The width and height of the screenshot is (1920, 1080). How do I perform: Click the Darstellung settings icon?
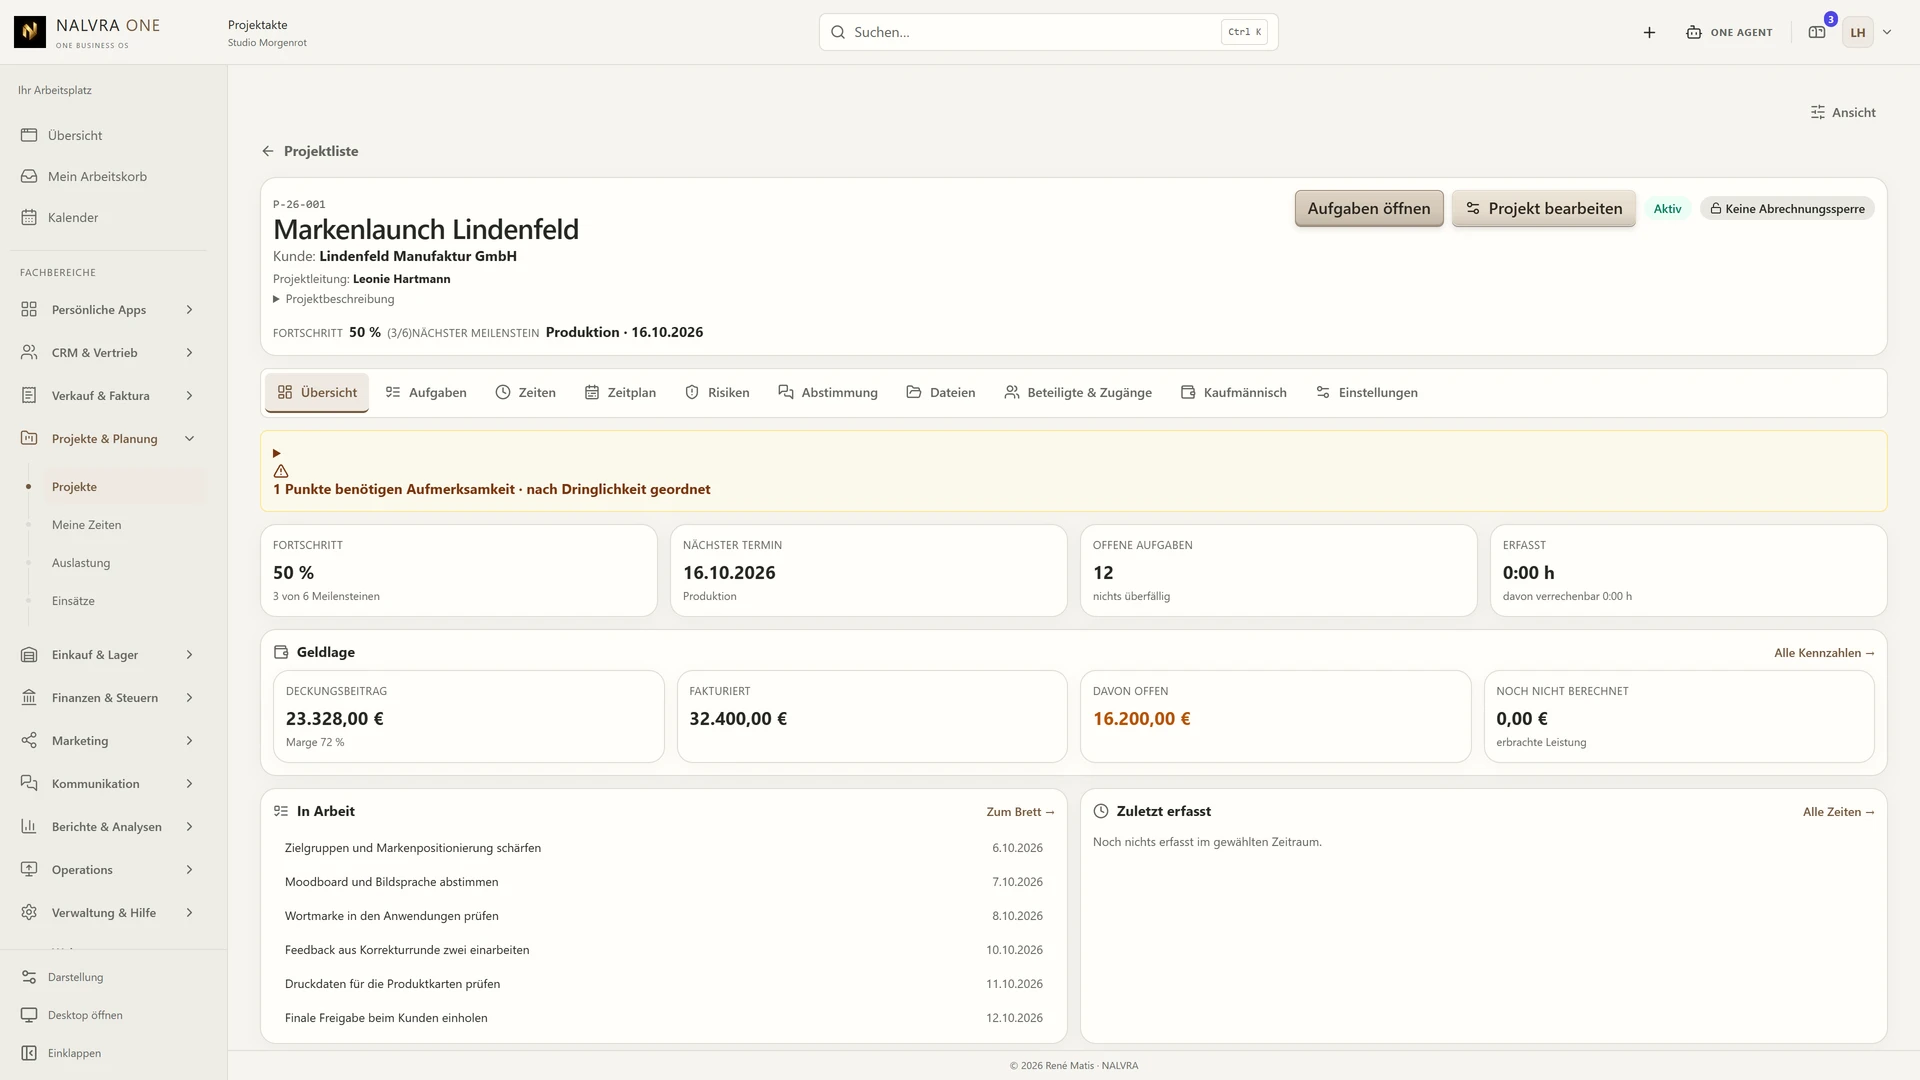pyautogui.click(x=29, y=977)
